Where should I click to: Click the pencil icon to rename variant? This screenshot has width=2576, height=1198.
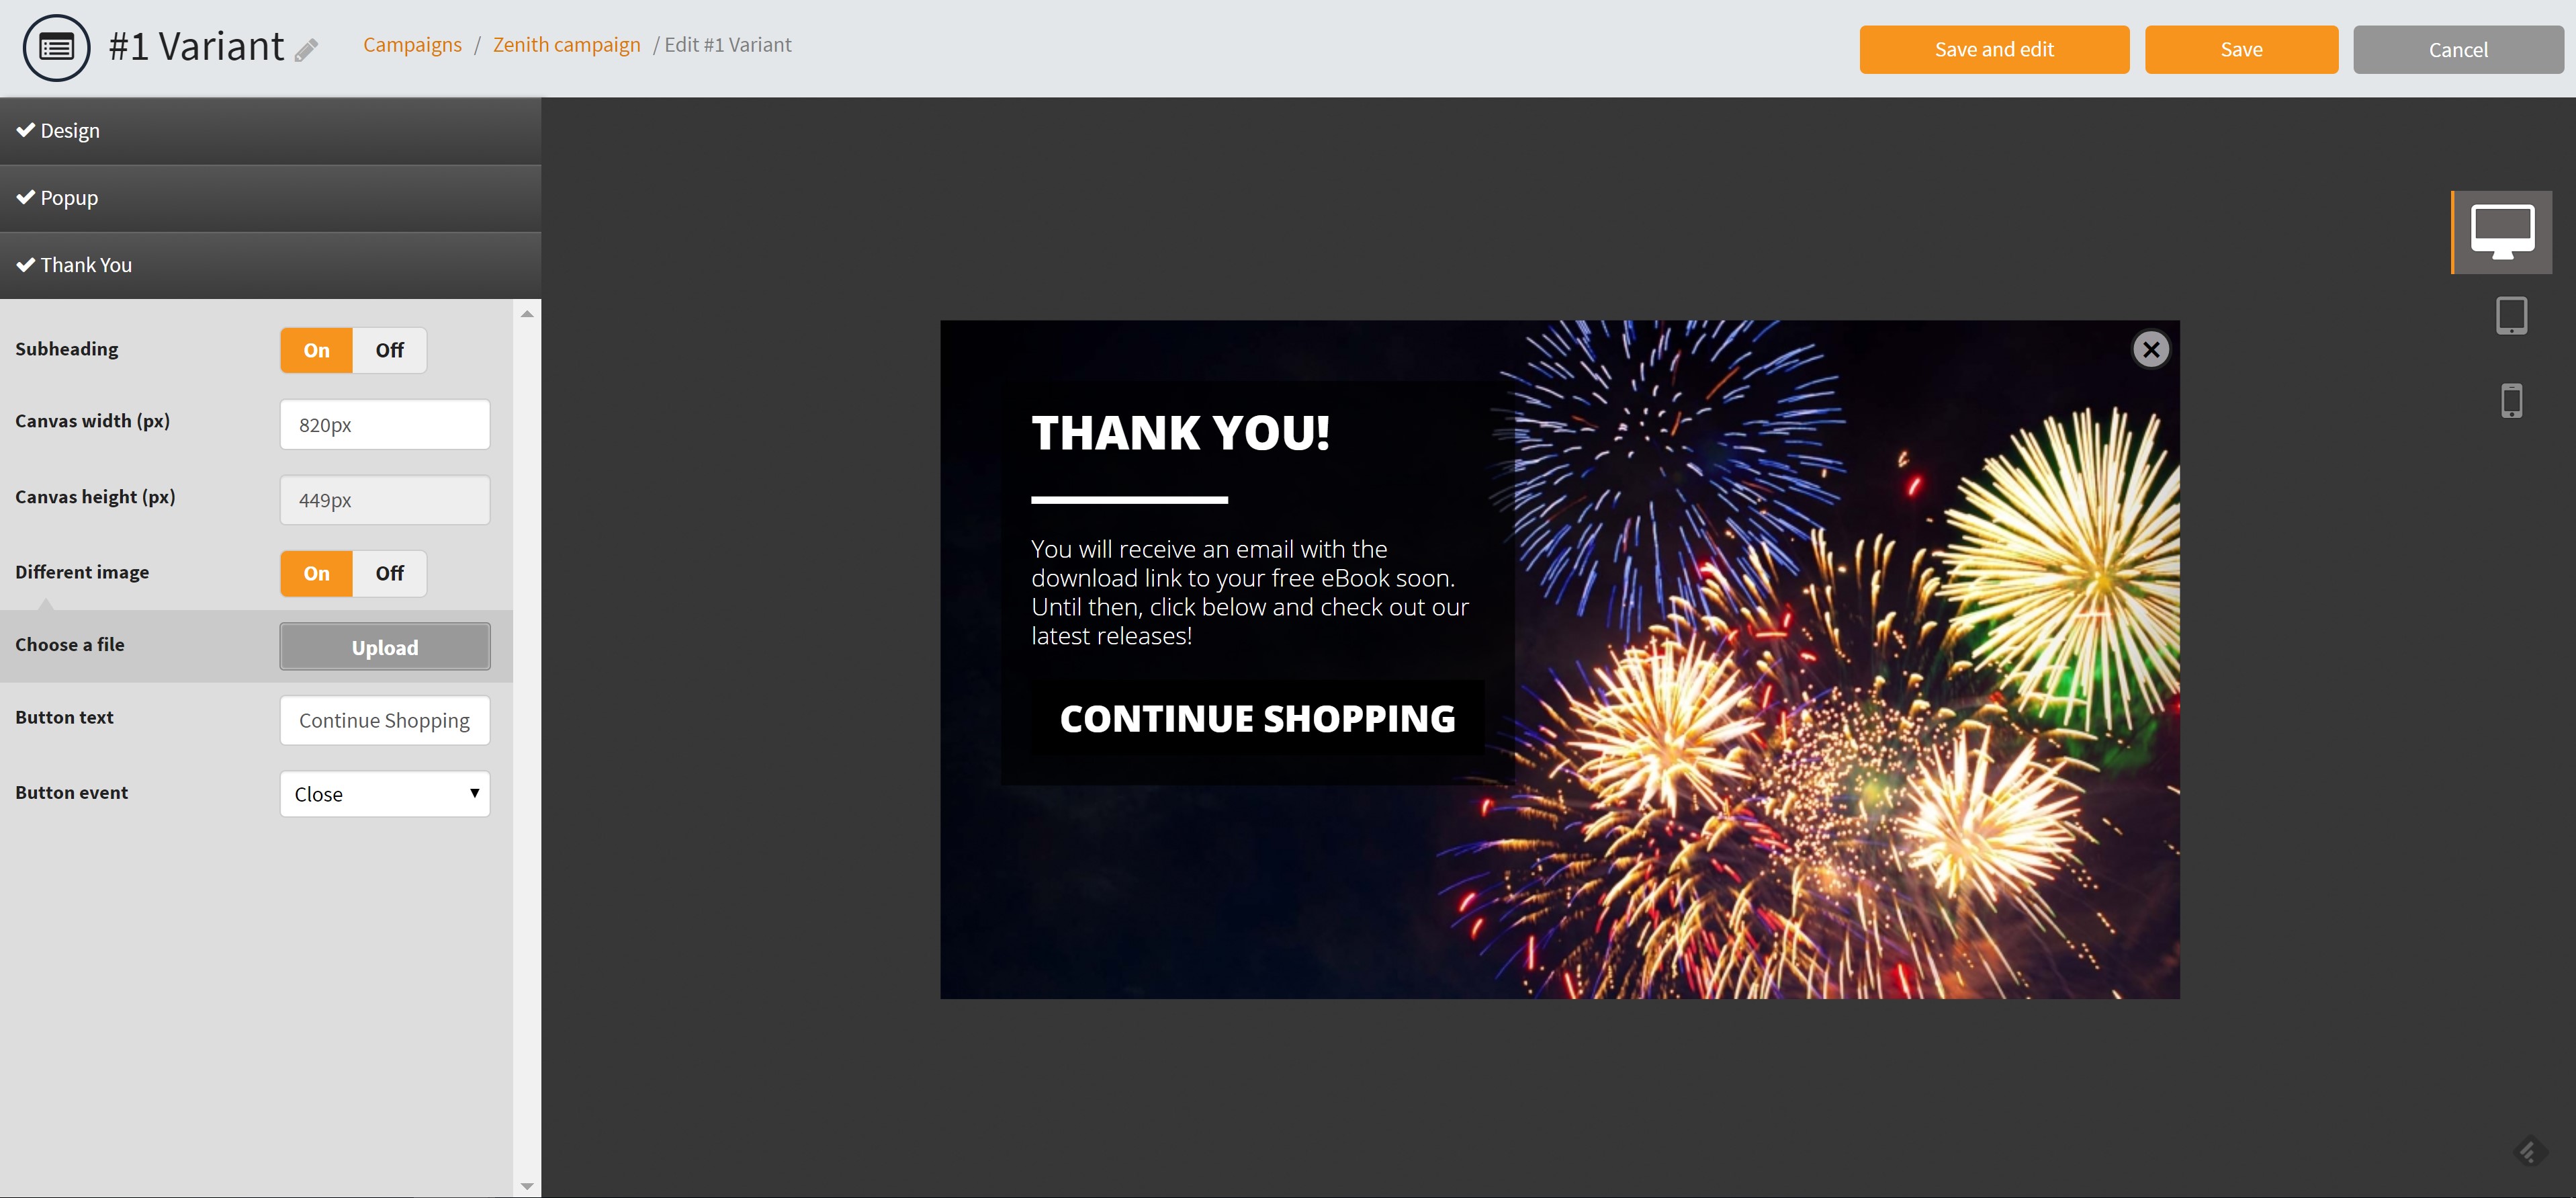click(x=307, y=50)
